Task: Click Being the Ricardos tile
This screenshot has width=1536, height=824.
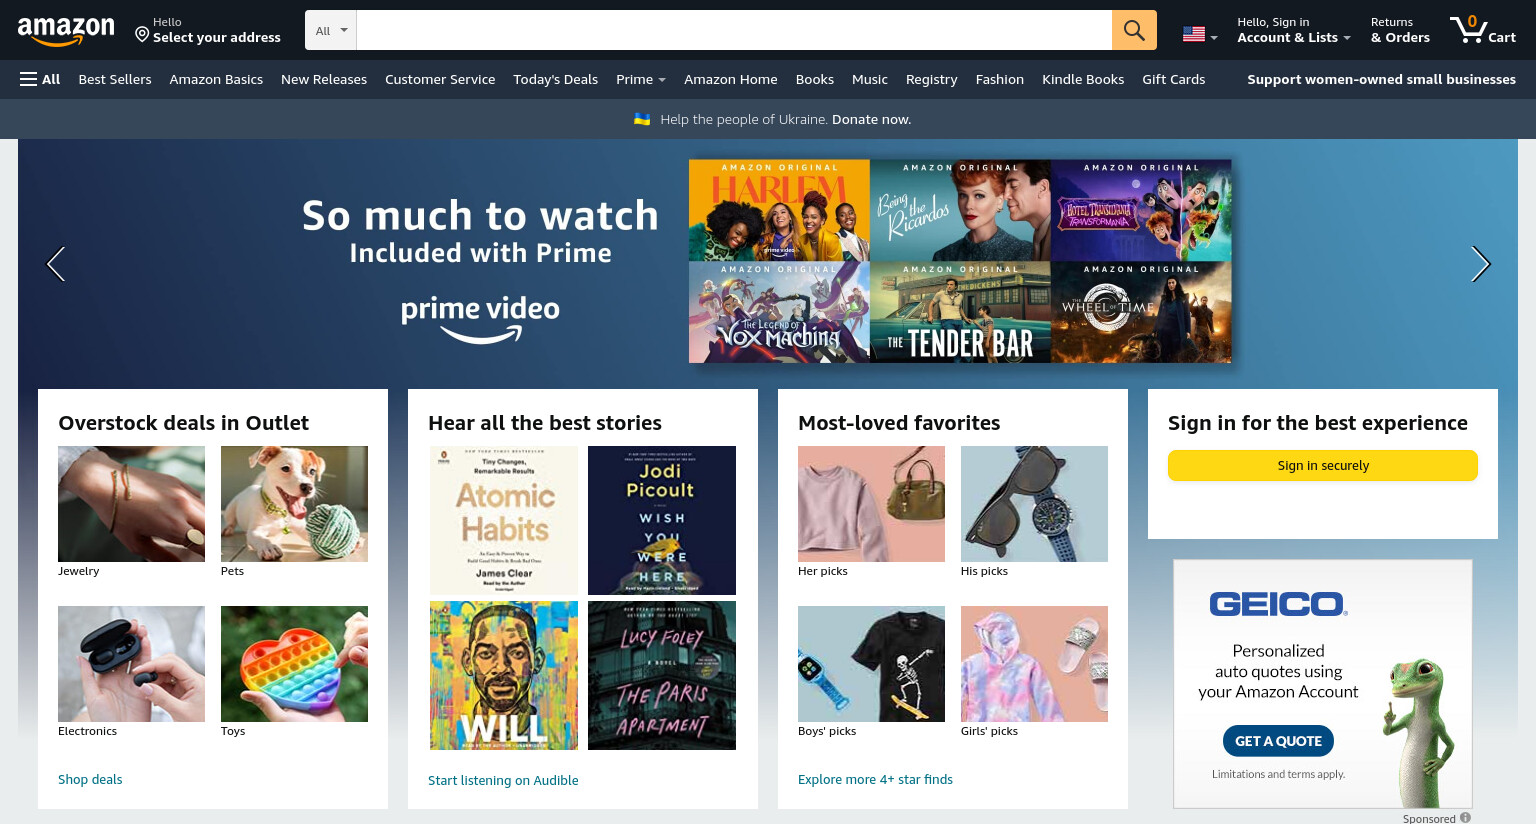Action: click(960, 210)
